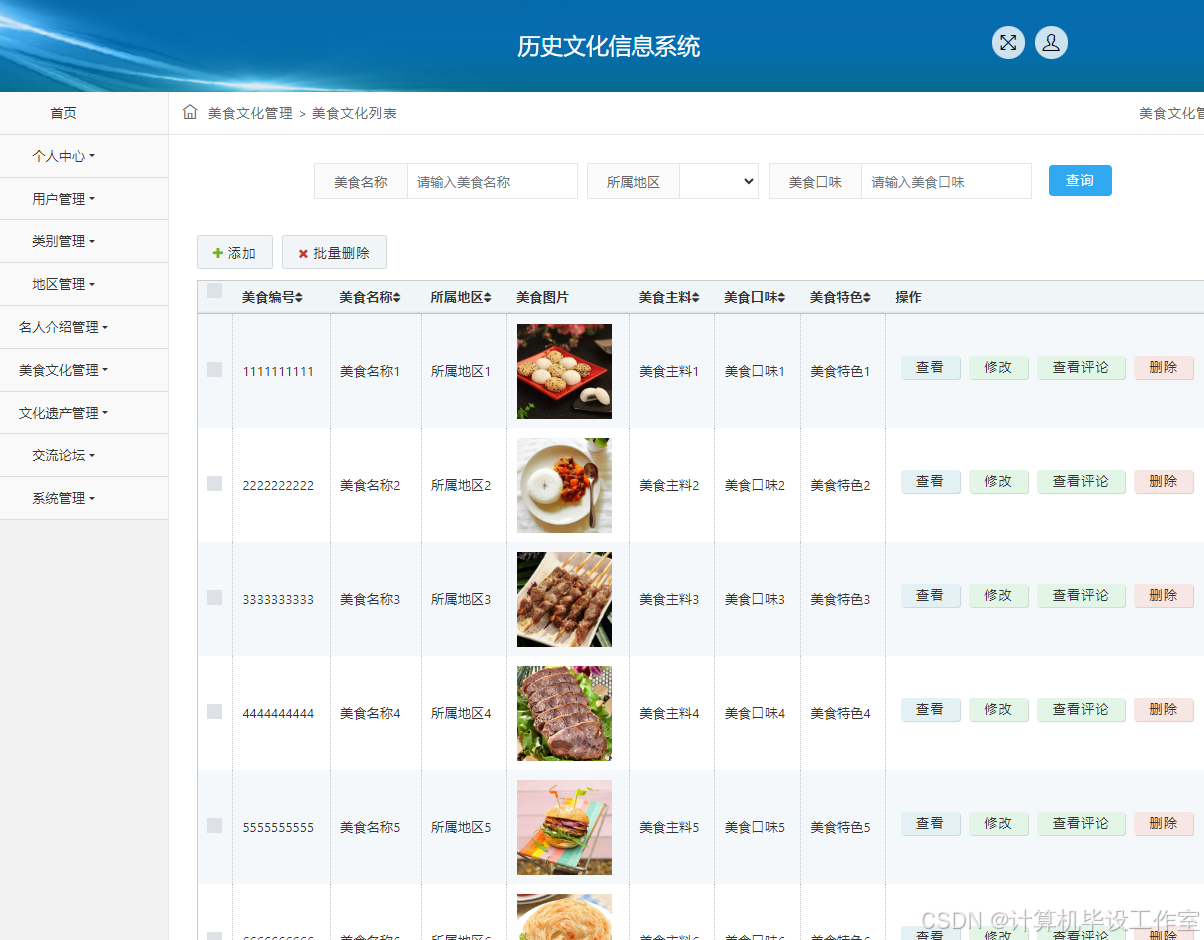Image resolution: width=1204 pixels, height=940 pixels.
Task: Click 修改 for 美食名称3
Action: click(999, 596)
